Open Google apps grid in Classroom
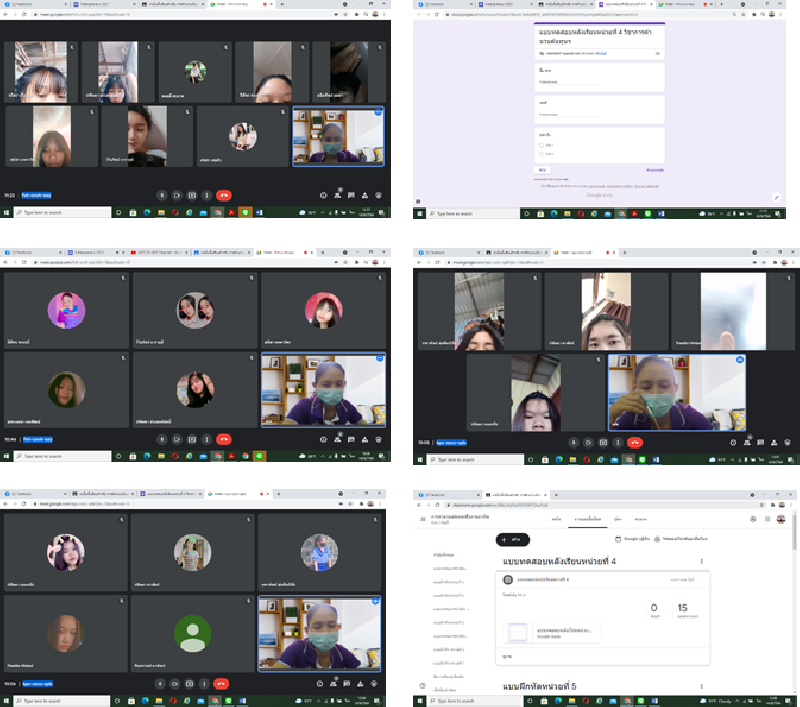The image size is (800, 707). [767, 519]
